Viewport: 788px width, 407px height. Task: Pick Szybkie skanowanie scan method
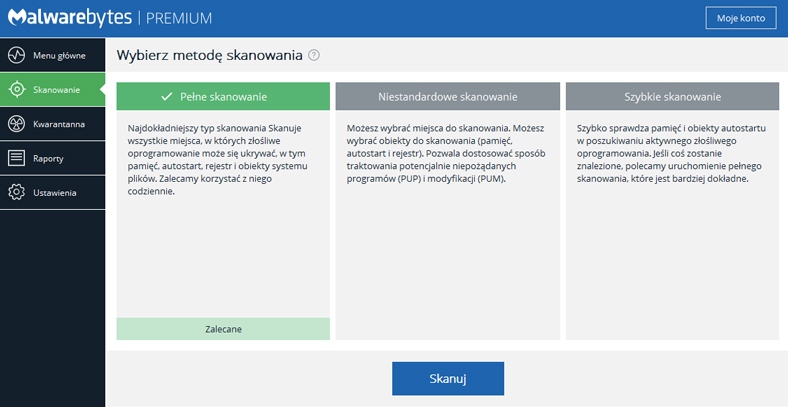pos(672,96)
